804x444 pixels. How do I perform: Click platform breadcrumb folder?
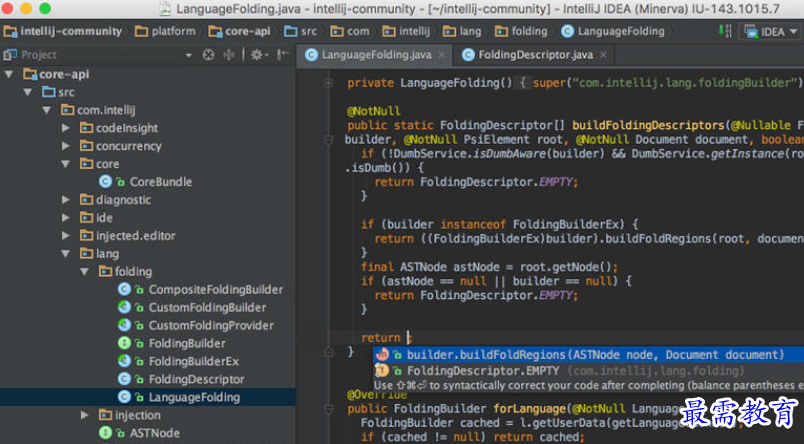point(165,31)
